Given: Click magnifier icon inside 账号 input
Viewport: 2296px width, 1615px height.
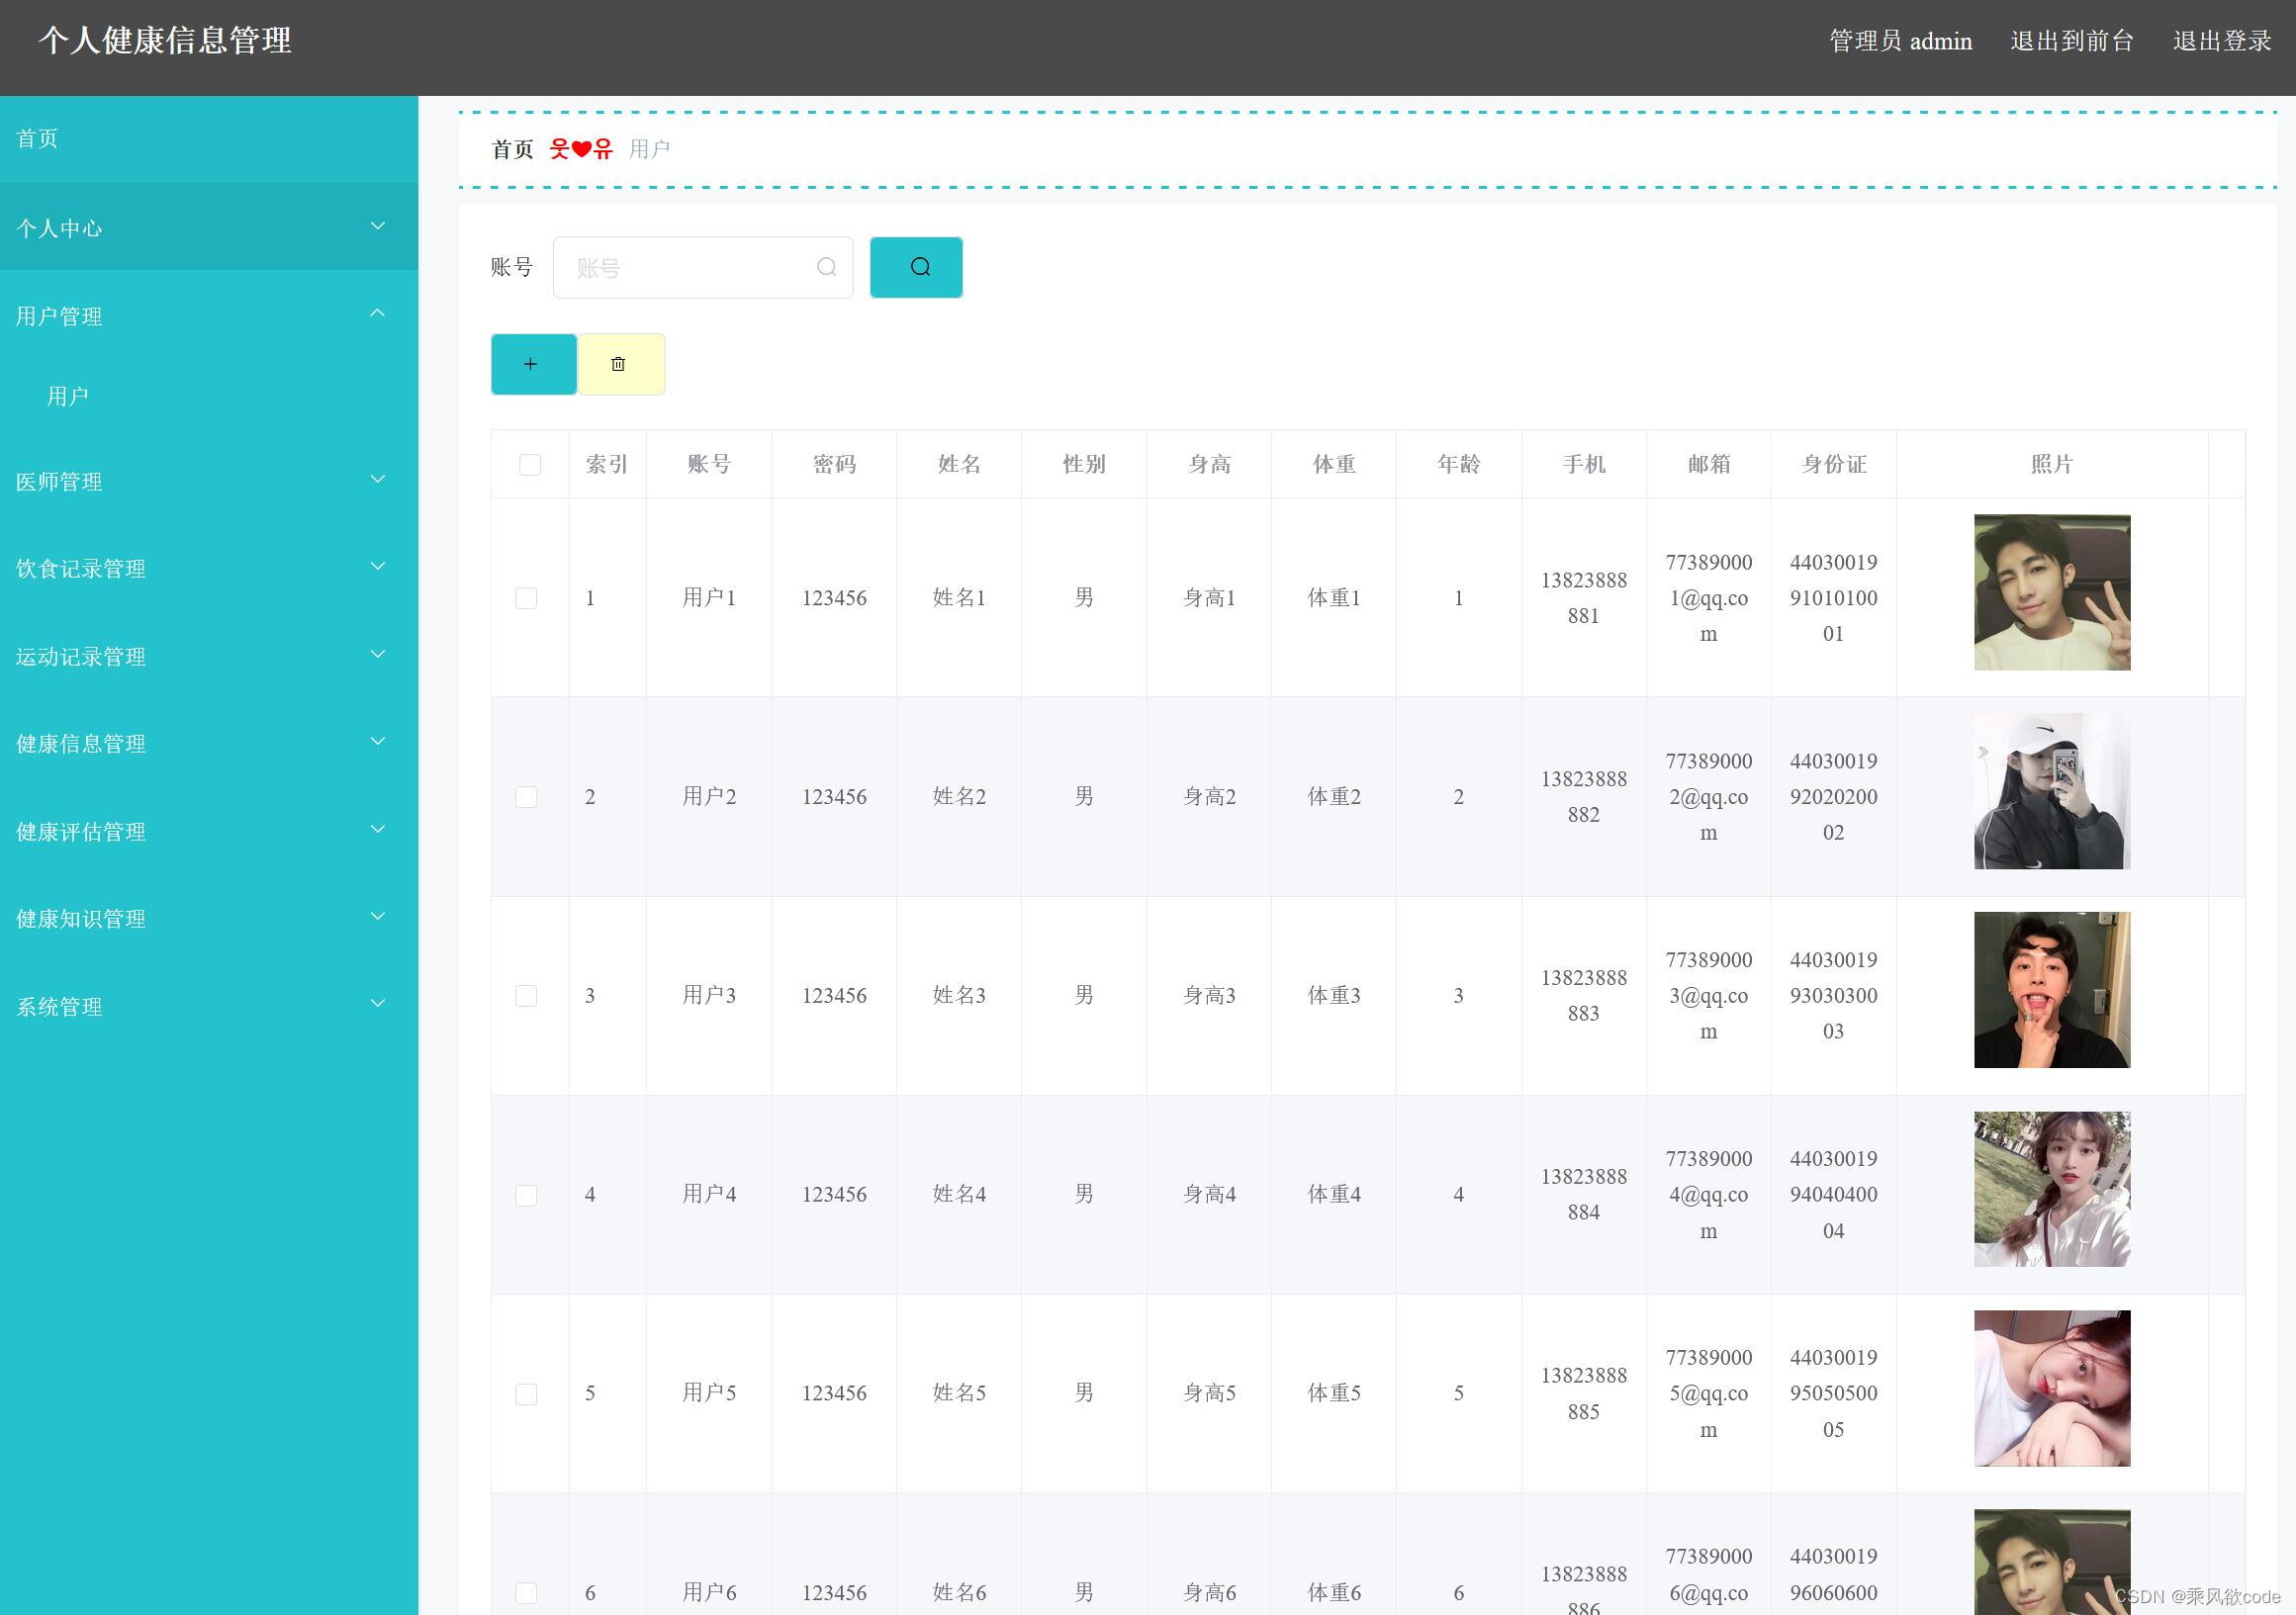Looking at the screenshot, I should click(x=826, y=267).
